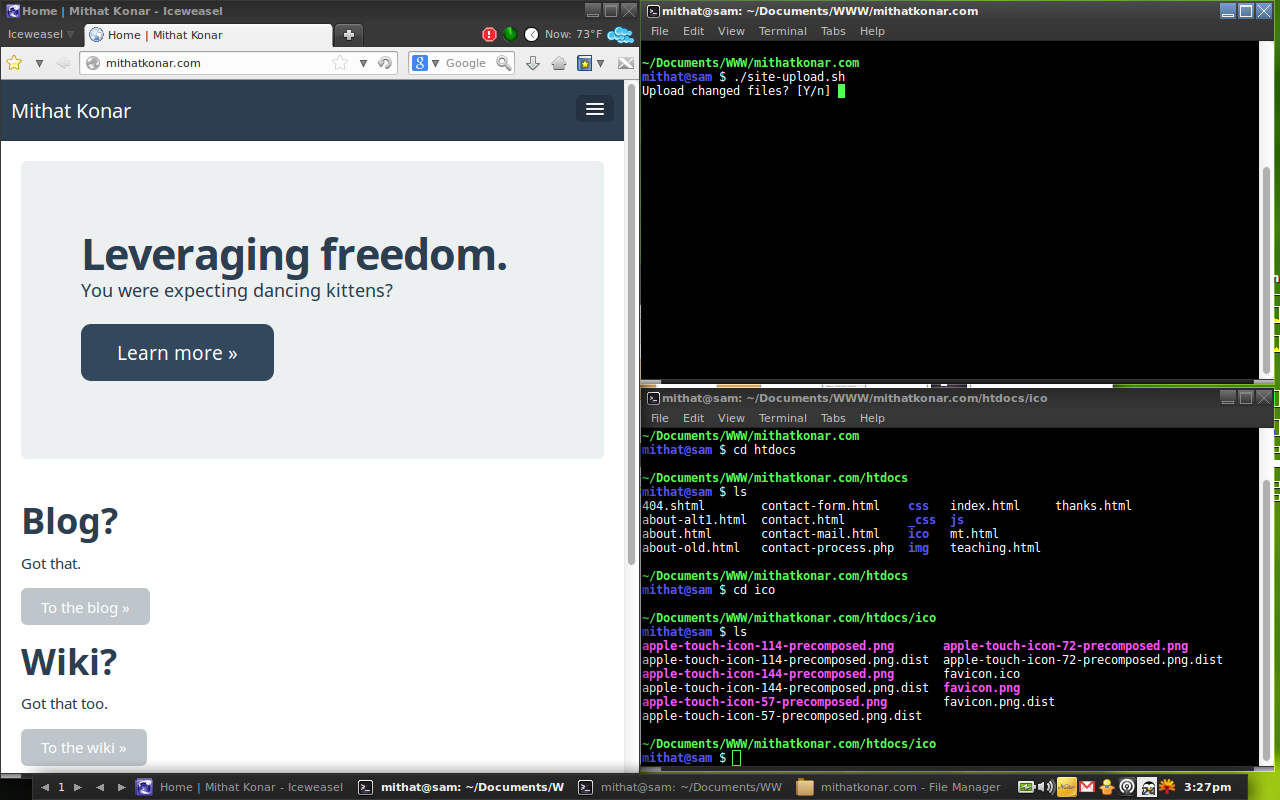Open the weather cloud icon

point(621,35)
